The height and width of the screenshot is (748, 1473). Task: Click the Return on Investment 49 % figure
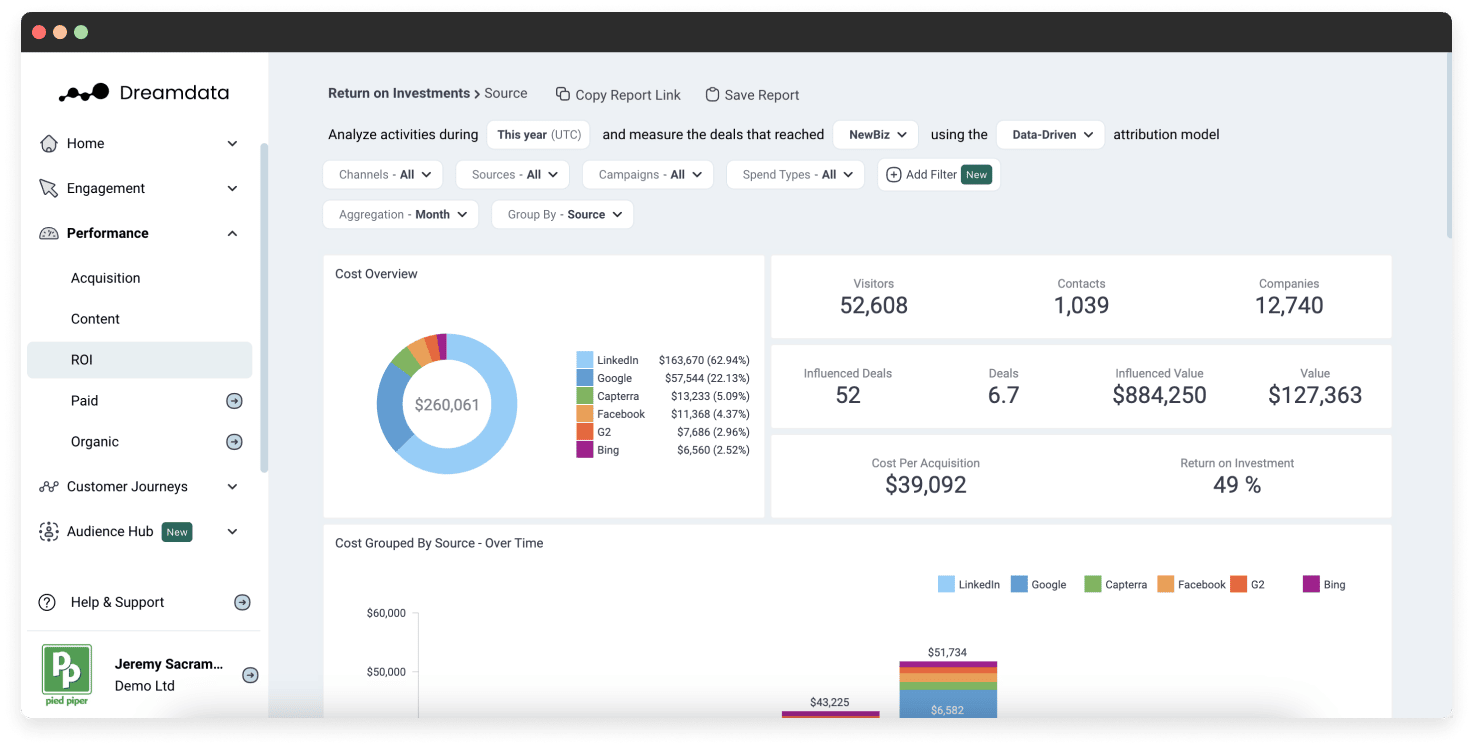point(1237,485)
